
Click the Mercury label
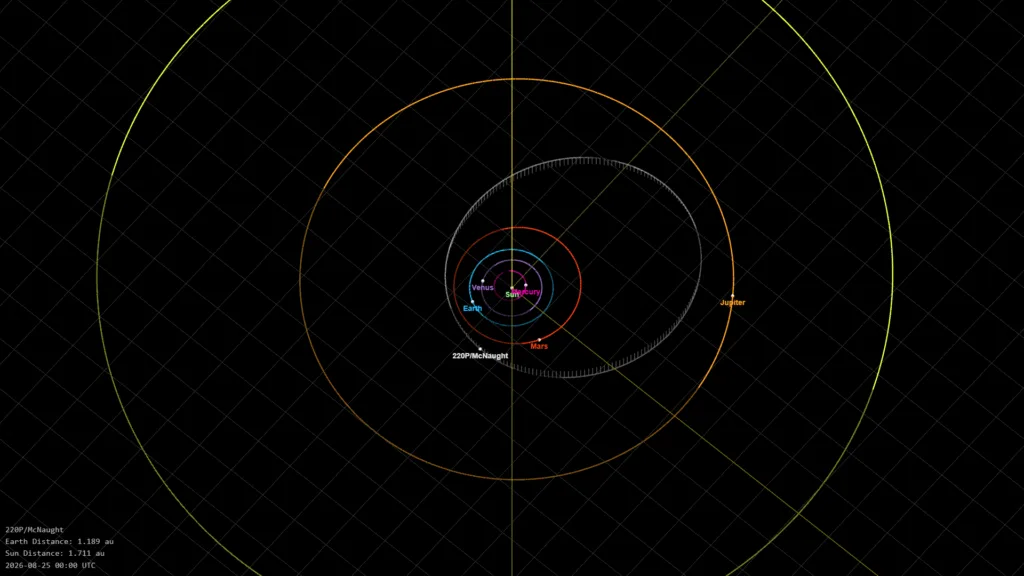[527, 292]
